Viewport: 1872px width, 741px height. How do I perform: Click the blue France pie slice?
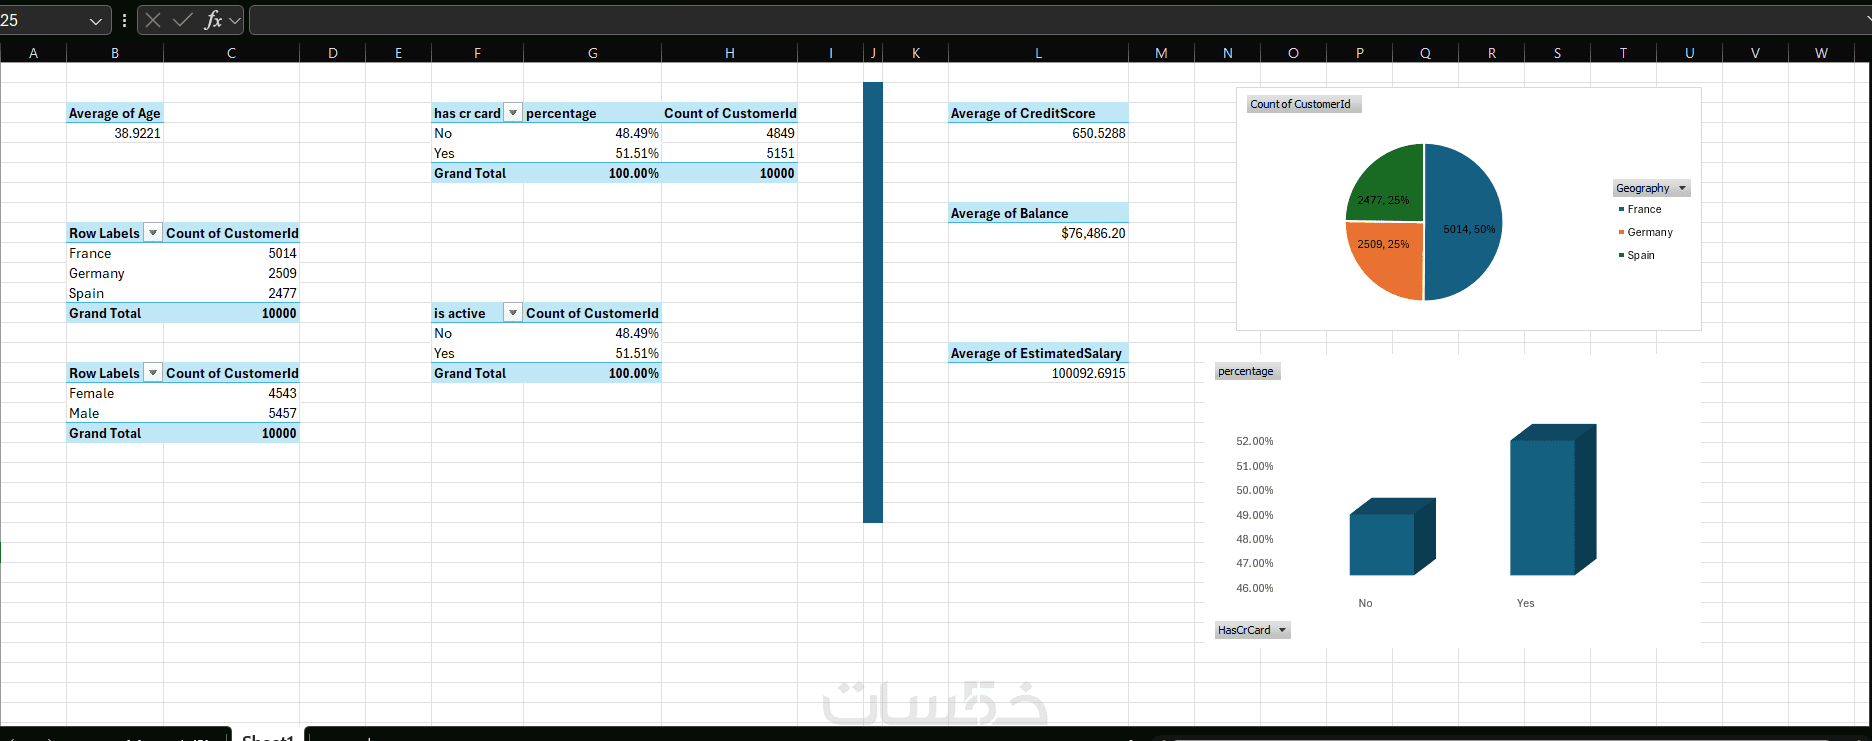(1463, 222)
